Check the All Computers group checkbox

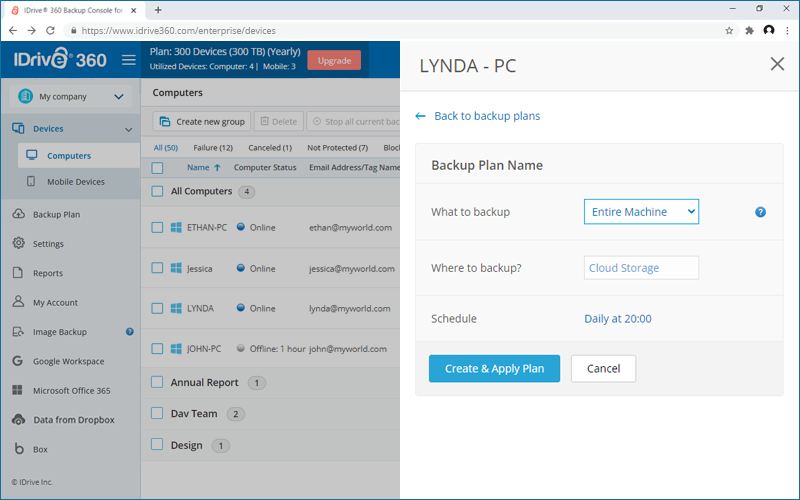coord(157,191)
